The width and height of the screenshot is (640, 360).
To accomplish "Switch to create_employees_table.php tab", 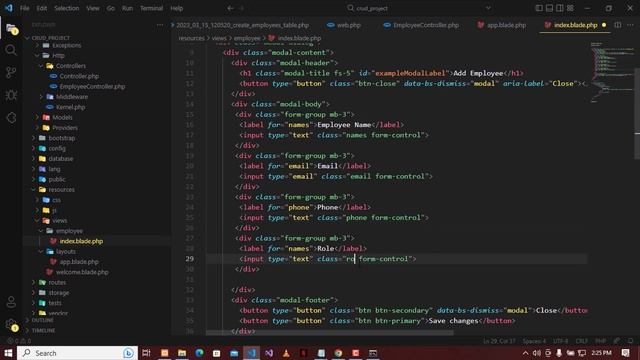I will (x=242, y=25).
